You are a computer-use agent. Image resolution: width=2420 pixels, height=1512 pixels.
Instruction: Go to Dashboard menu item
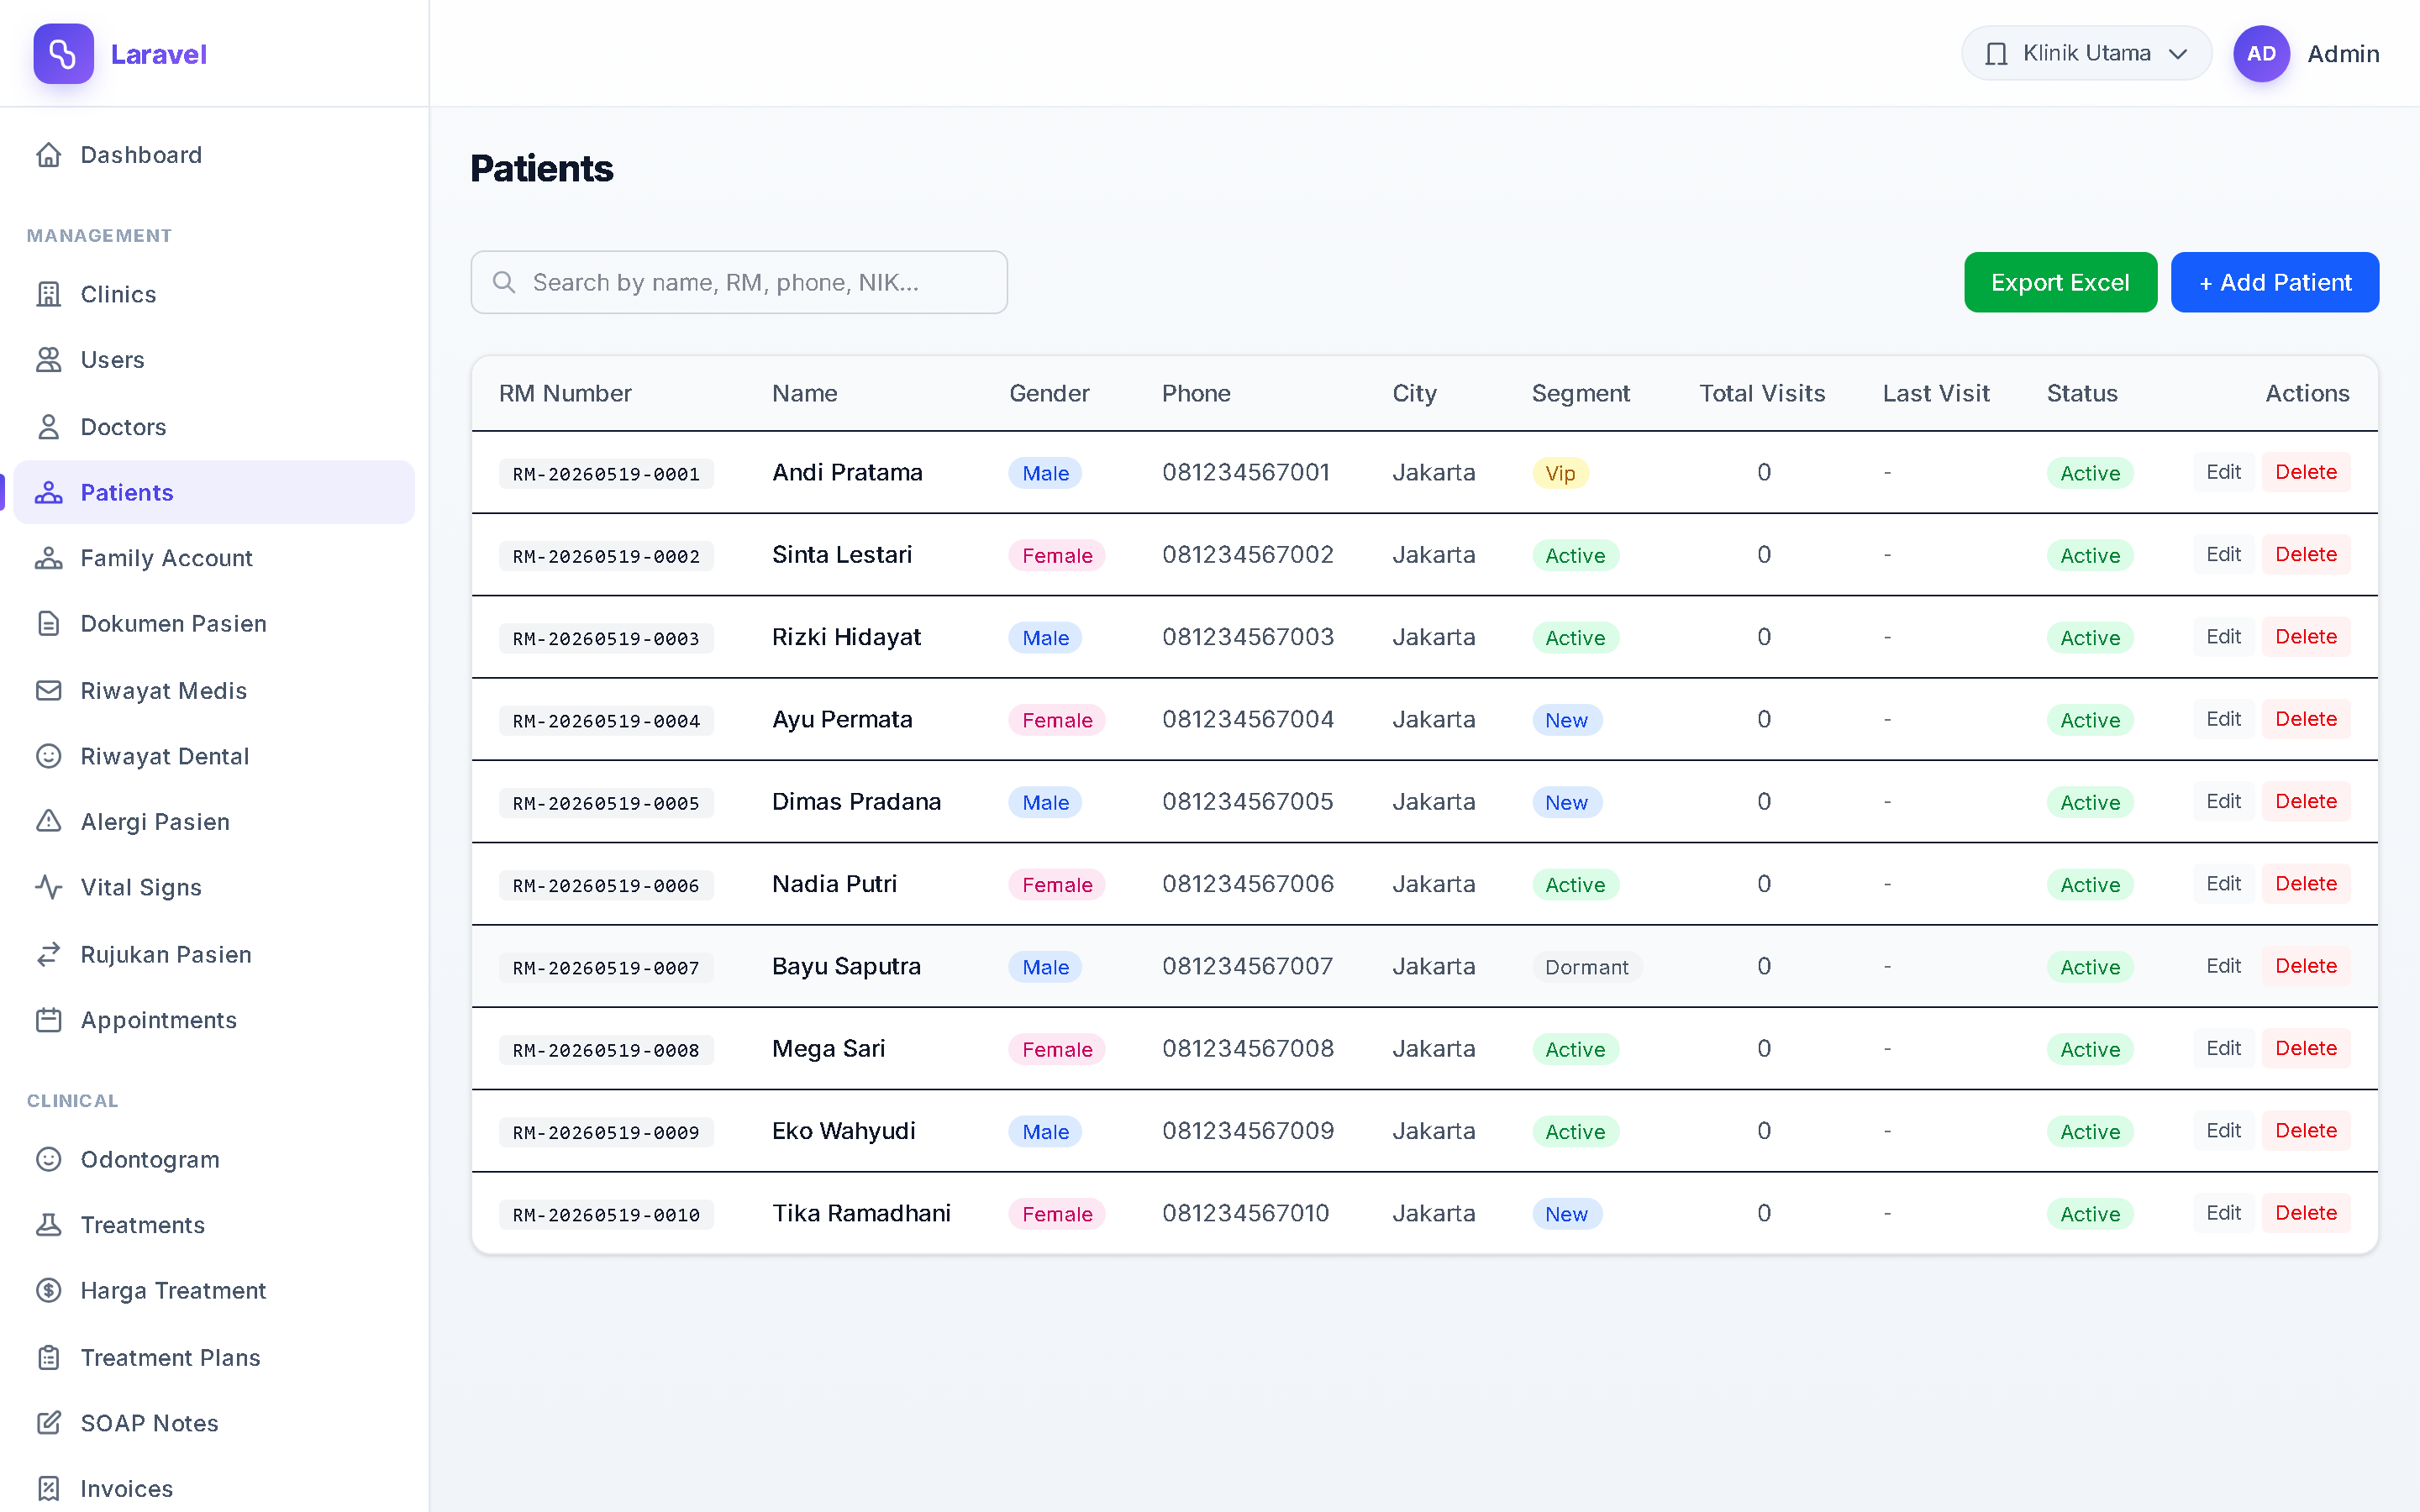click(x=214, y=155)
